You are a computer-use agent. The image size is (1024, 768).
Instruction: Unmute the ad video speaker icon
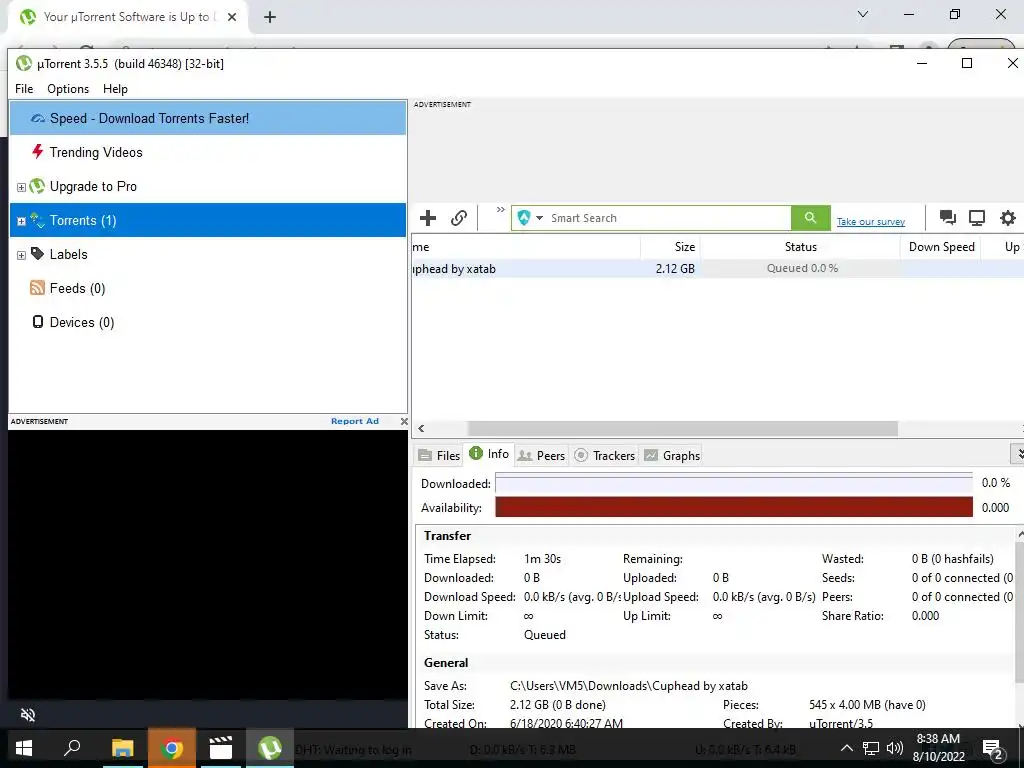point(27,715)
